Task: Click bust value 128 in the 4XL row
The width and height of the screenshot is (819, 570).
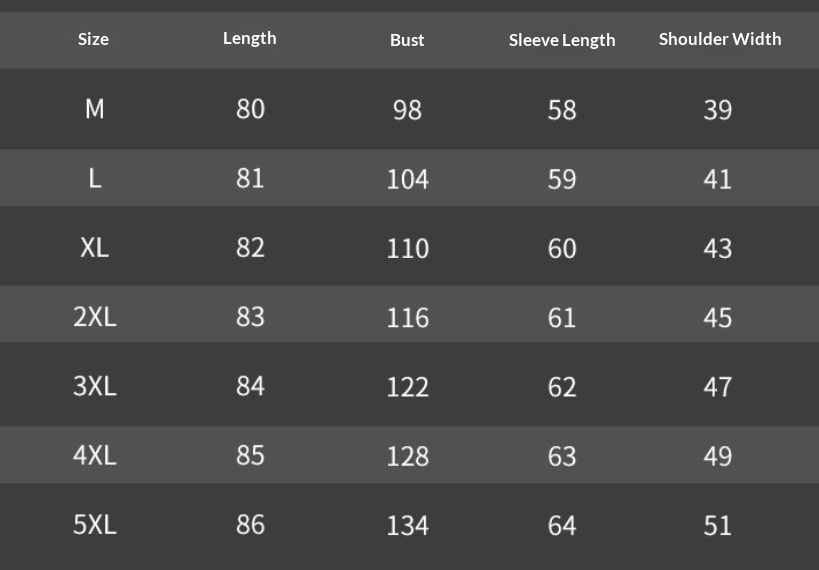Action: pyautogui.click(x=407, y=456)
